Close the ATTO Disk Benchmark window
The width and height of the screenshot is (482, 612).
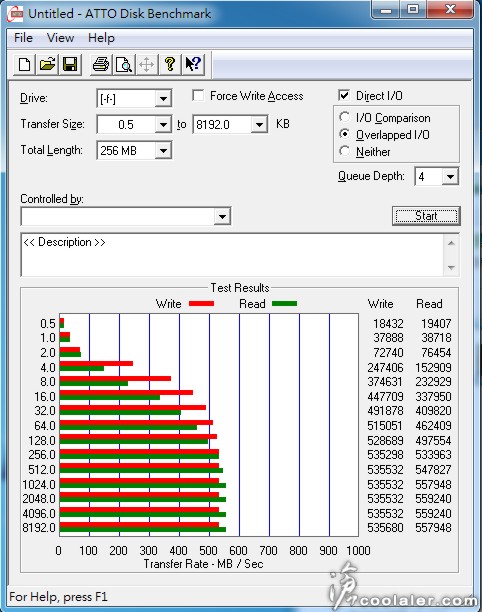(450, 9)
